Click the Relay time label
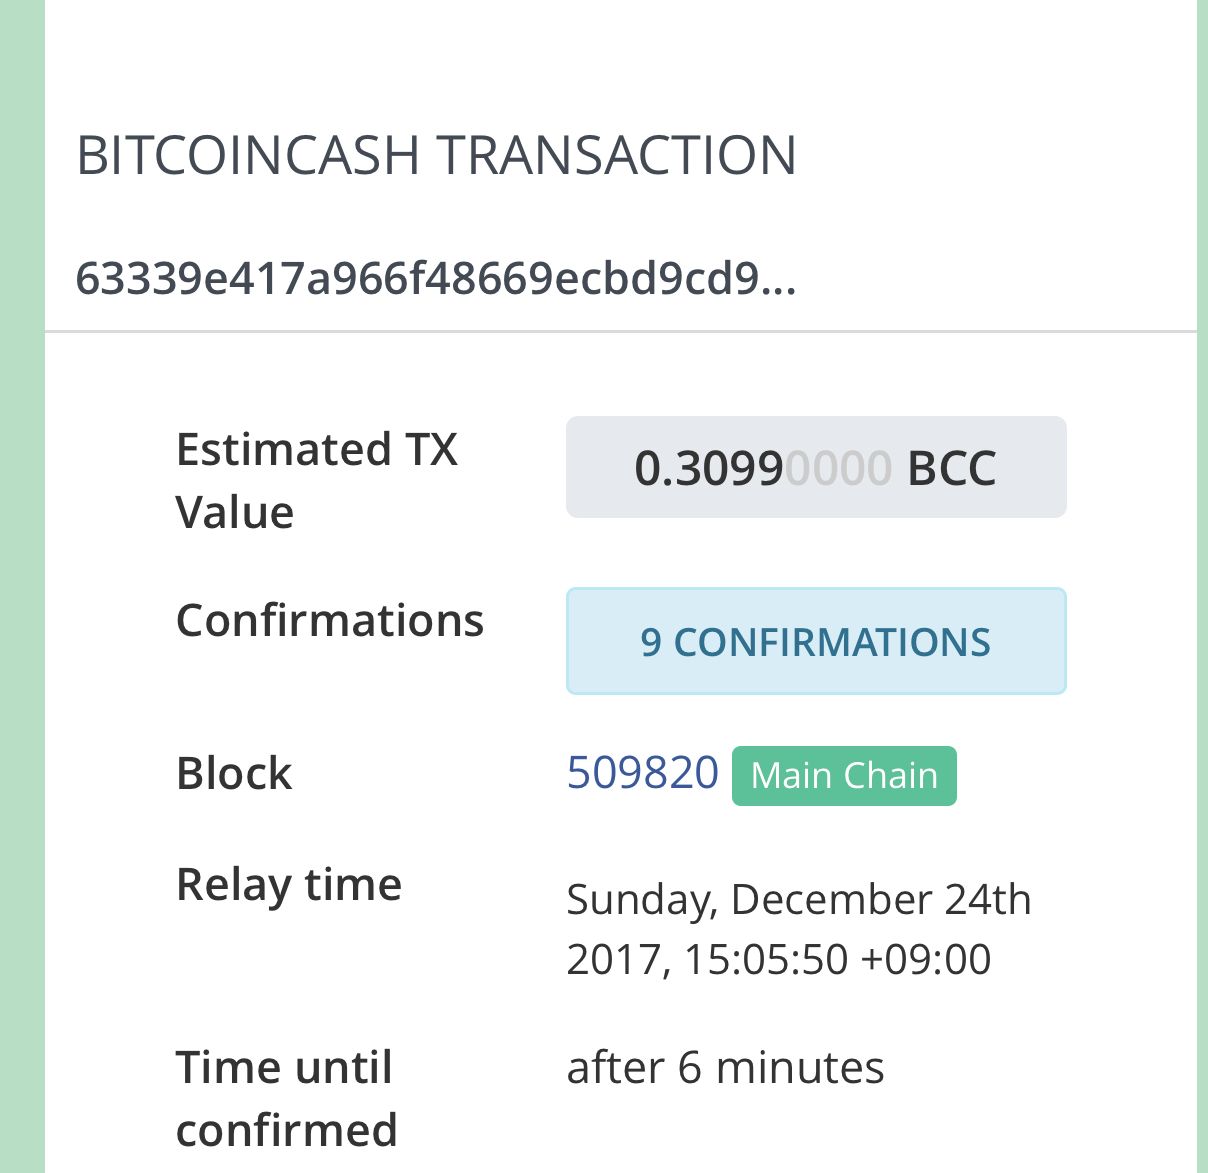Image resolution: width=1208 pixels, height=1173 pixels. [289, 885]
